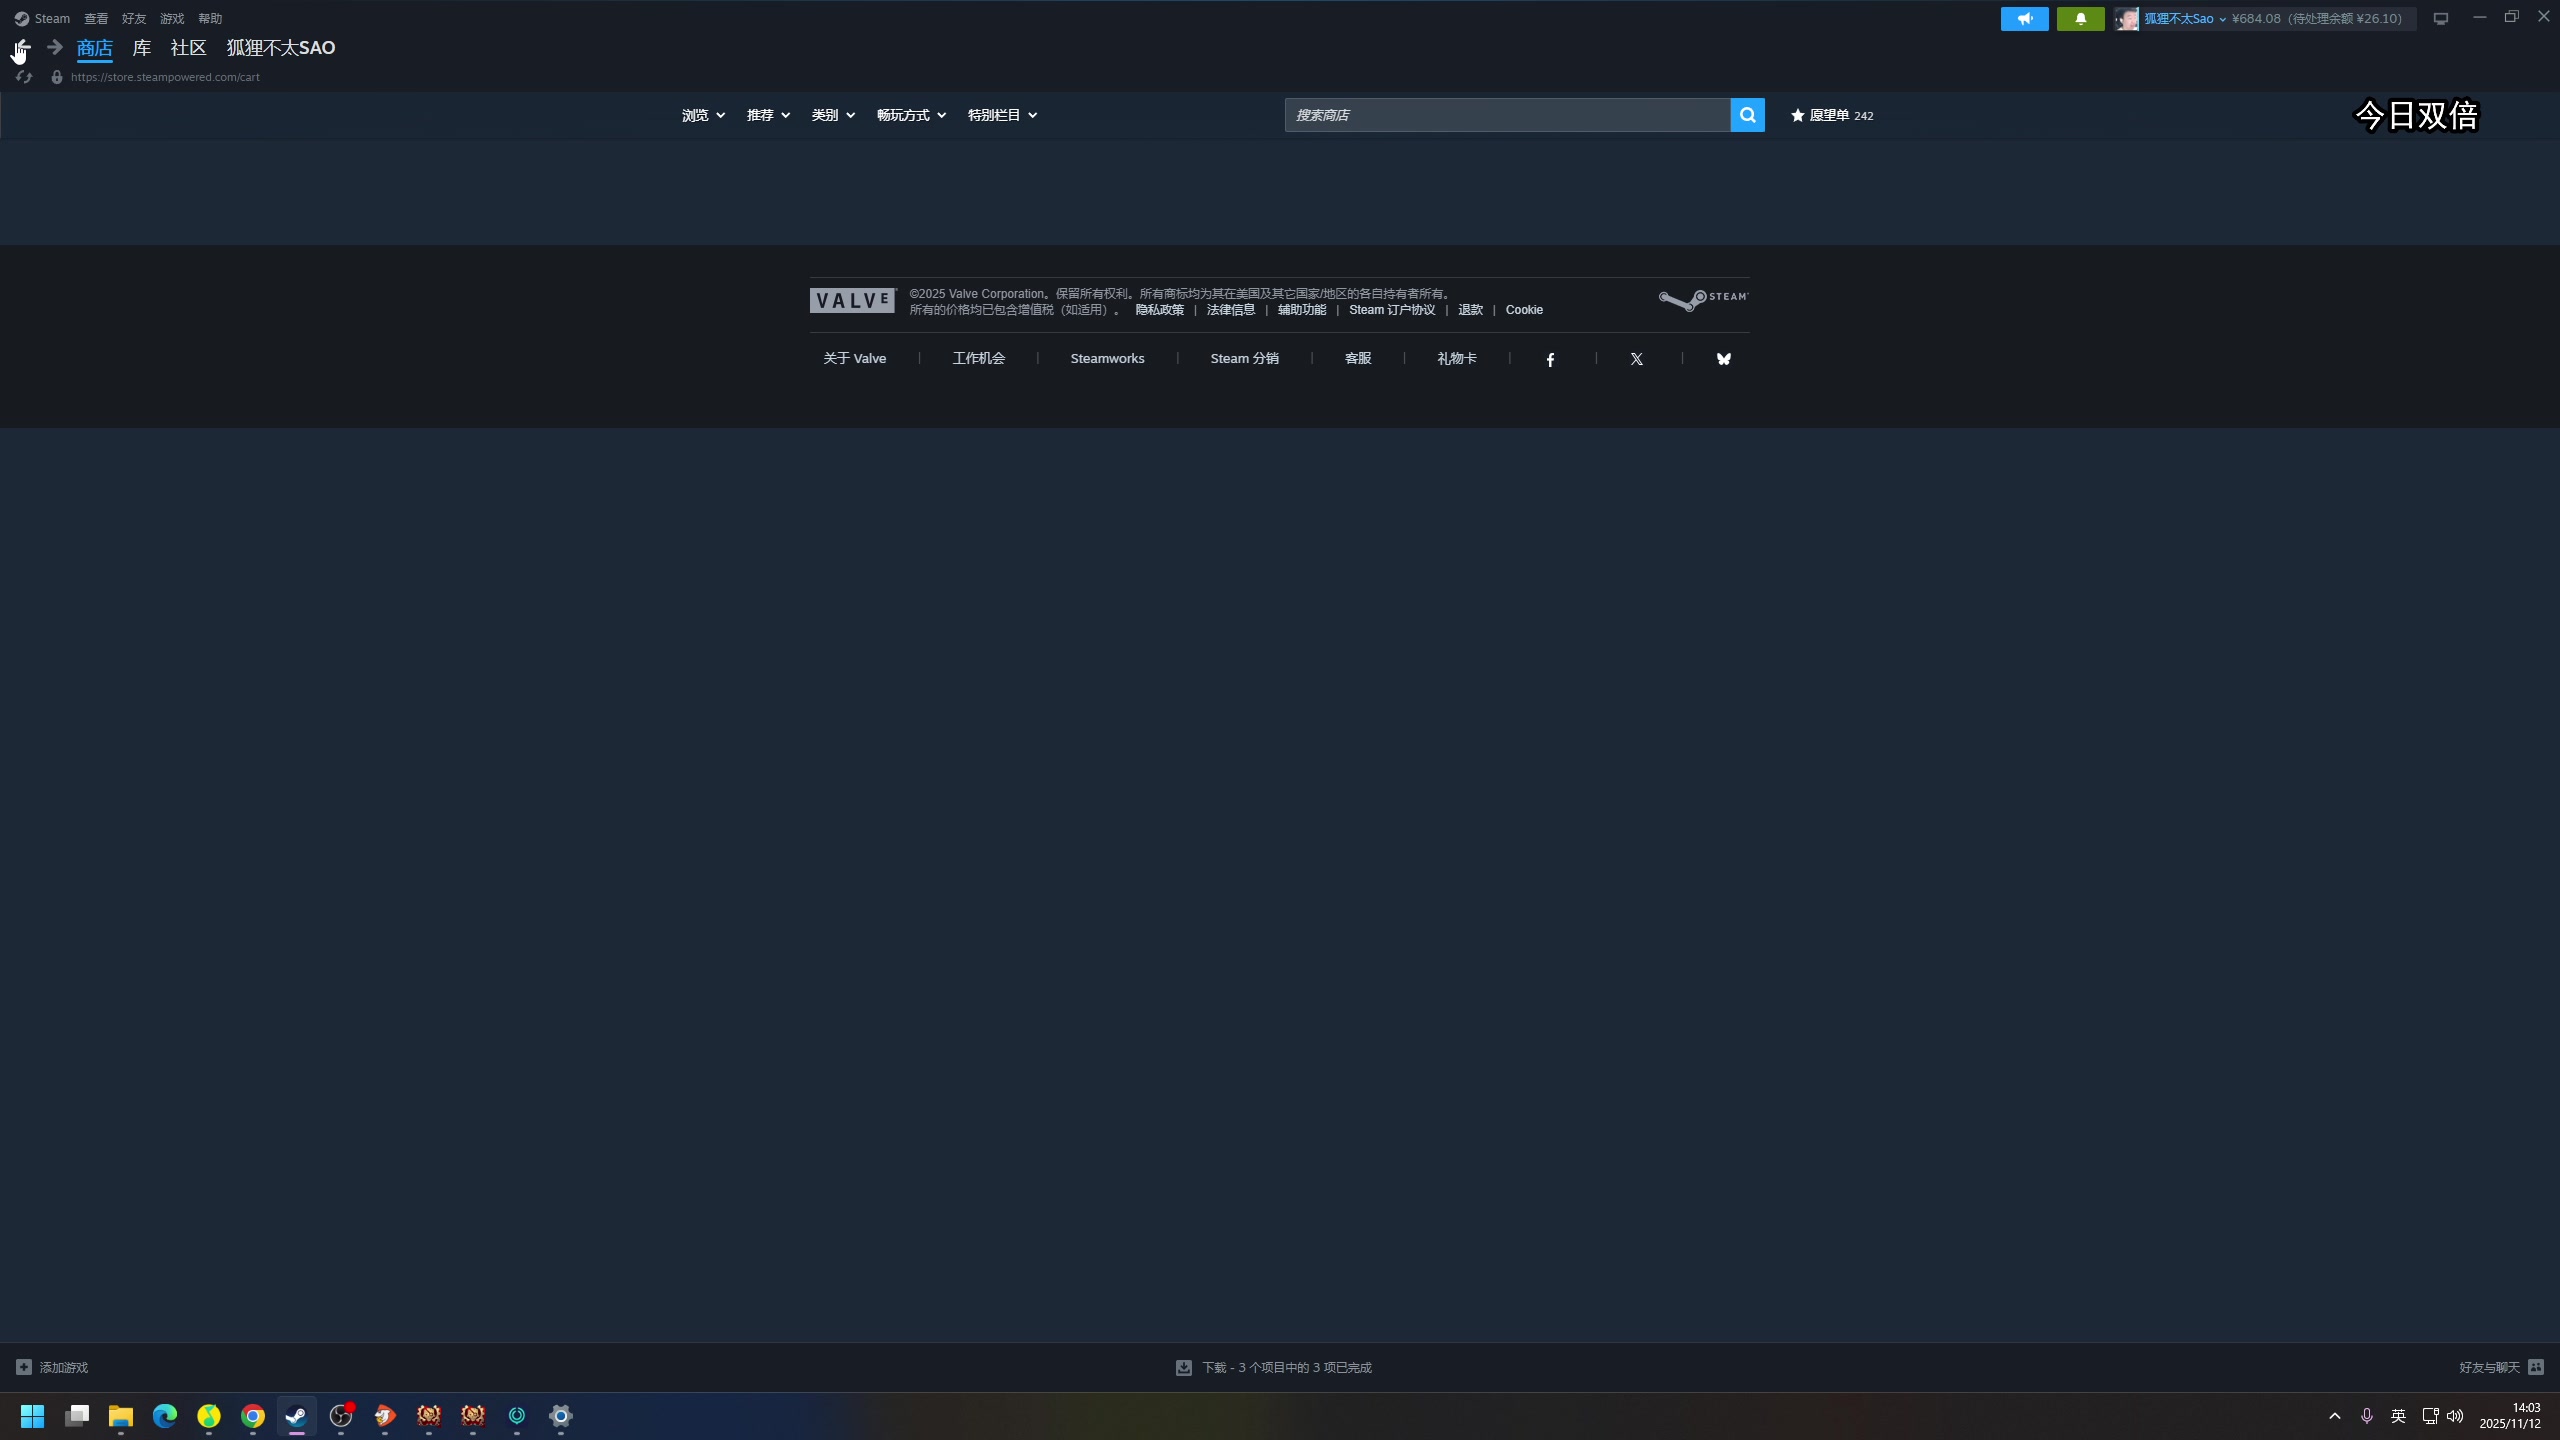Click the forward navigation arrow
Image resolution: width=2560 pixels, height=1440 pixels.
point(55,47)
